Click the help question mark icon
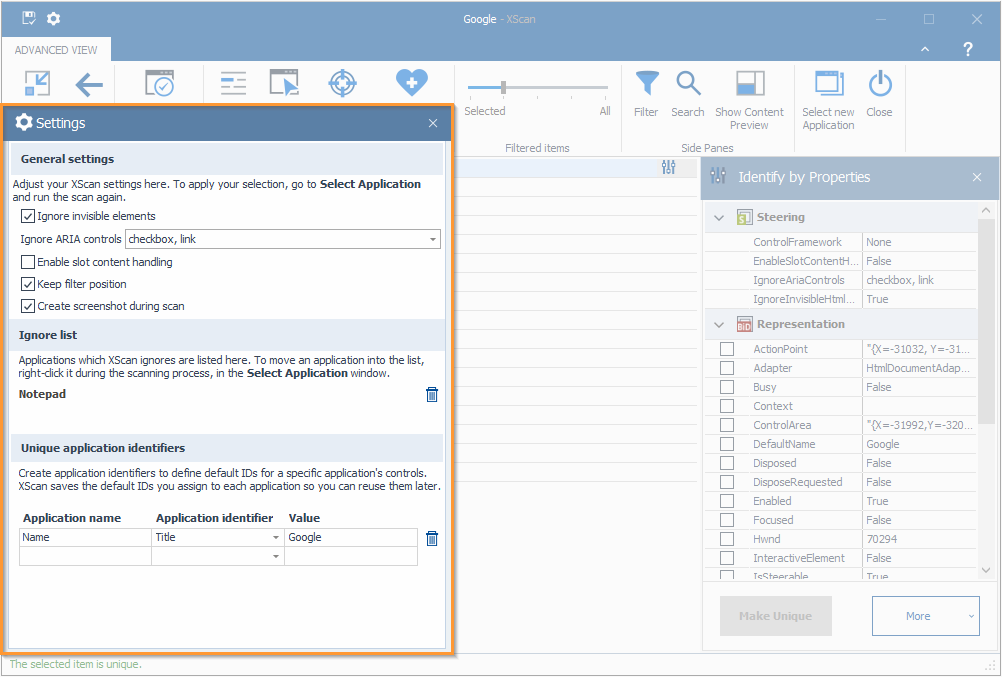Image resolution: width=1002 pixels, height=677 pixels. 967,49
